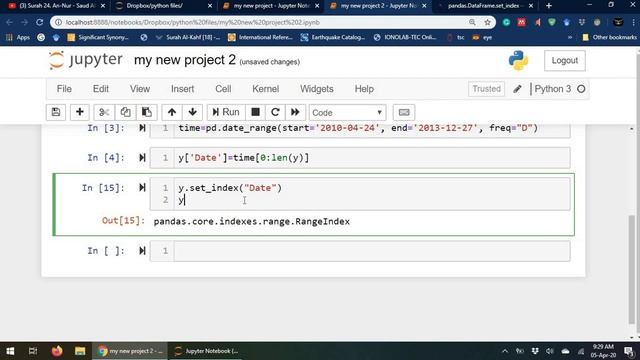Interrupt the kernel stop icon

click(x=256, y=112)
